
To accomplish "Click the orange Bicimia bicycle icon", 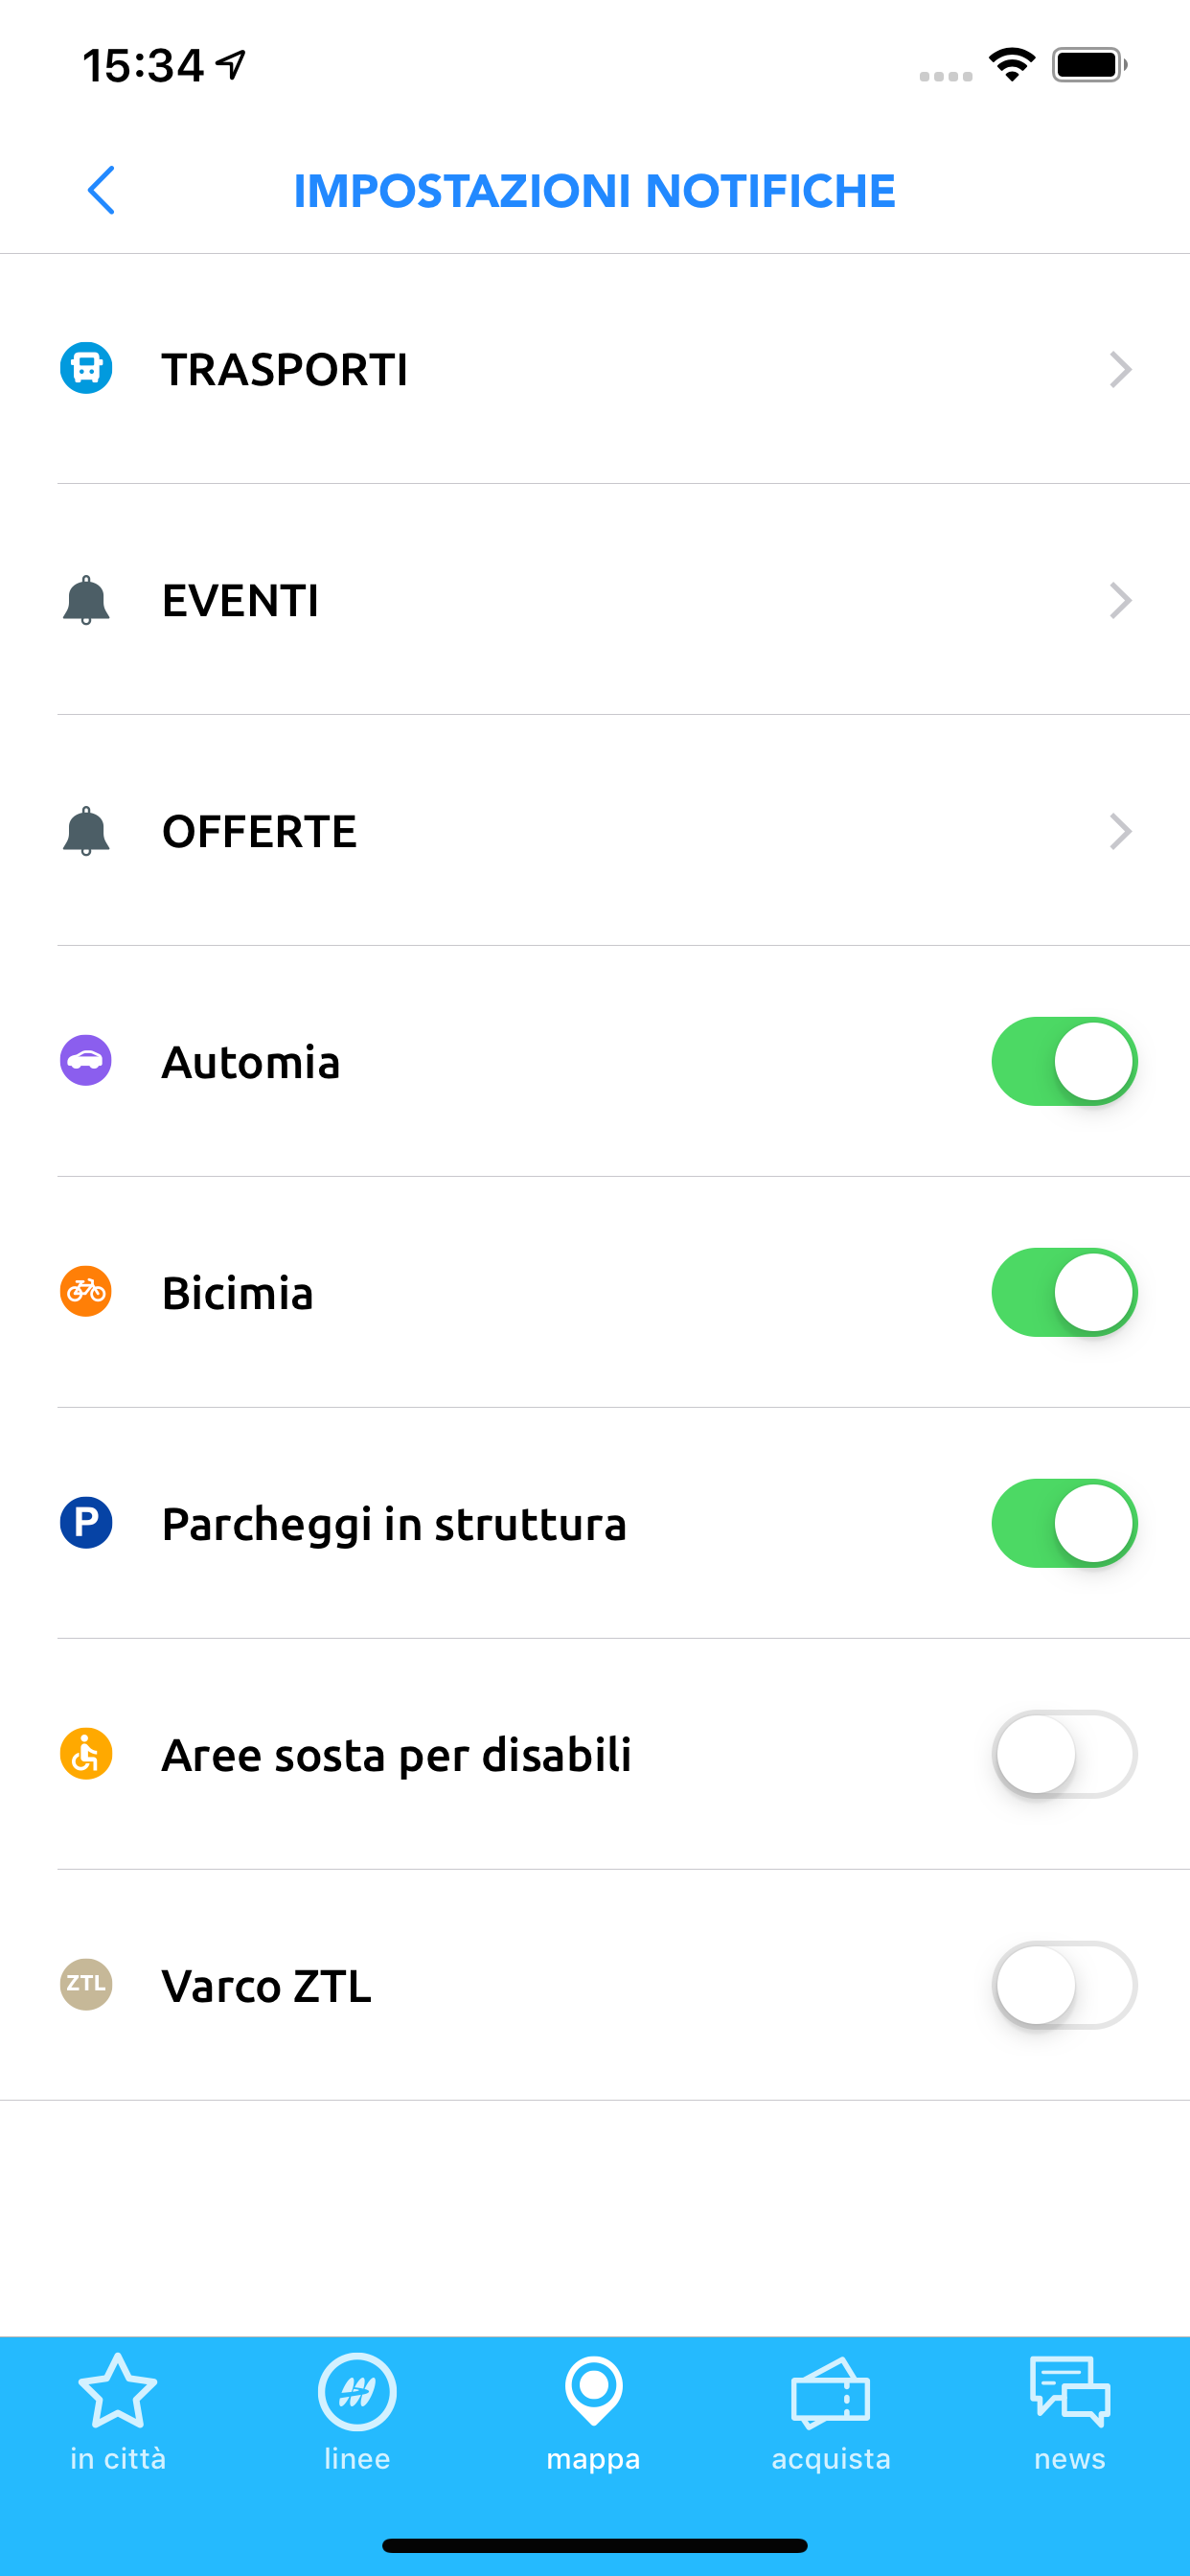I will (x=86, y=1291).
